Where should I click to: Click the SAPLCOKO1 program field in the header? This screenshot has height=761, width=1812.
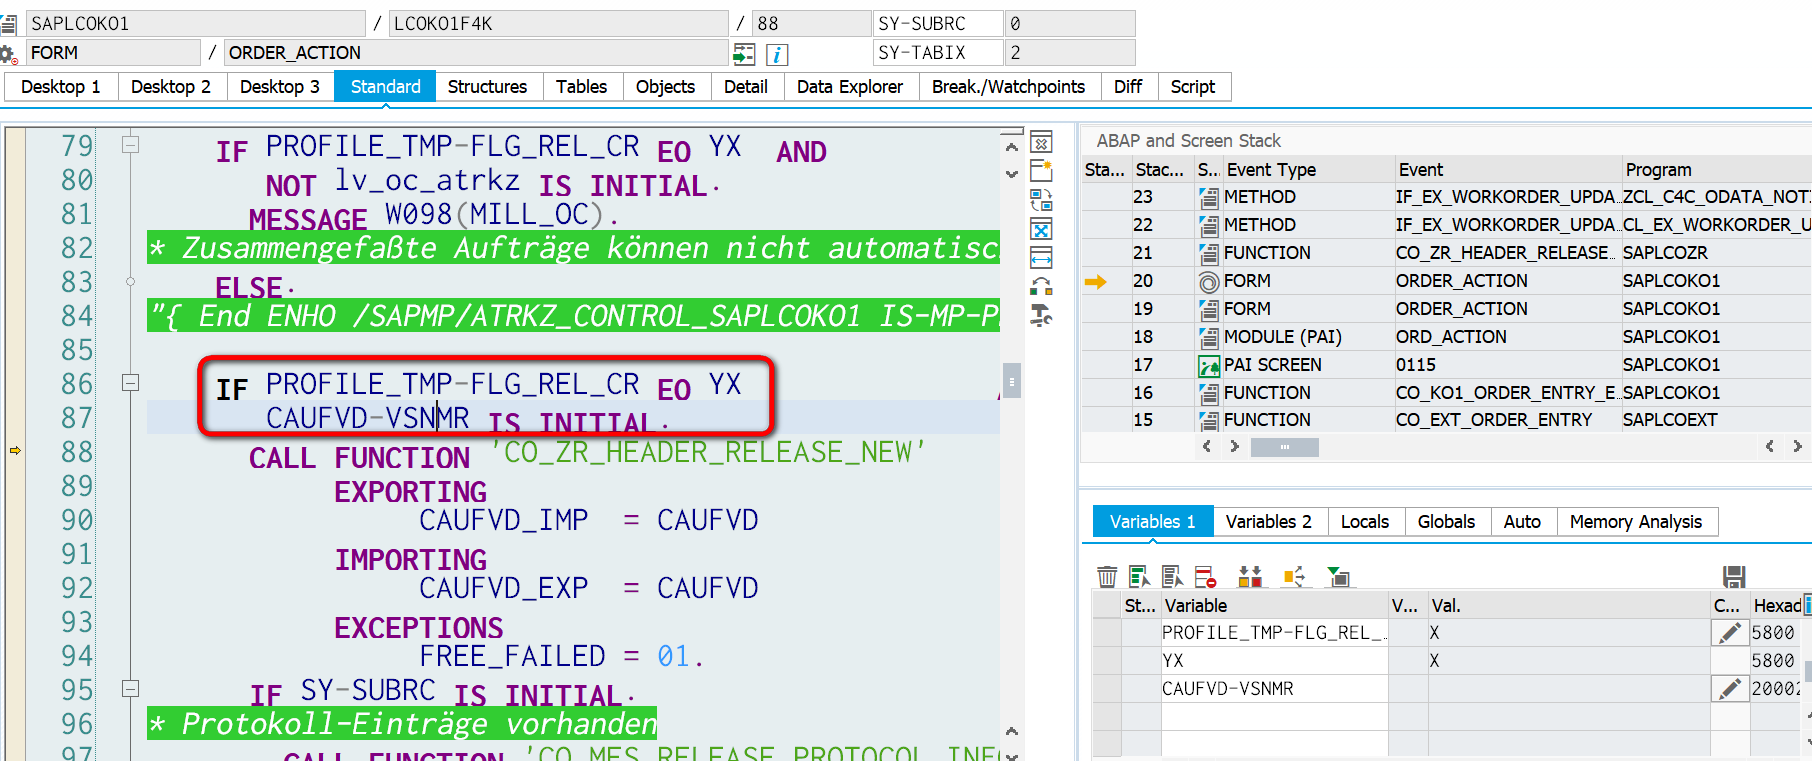pyautogui.click(x=196, y=24)
